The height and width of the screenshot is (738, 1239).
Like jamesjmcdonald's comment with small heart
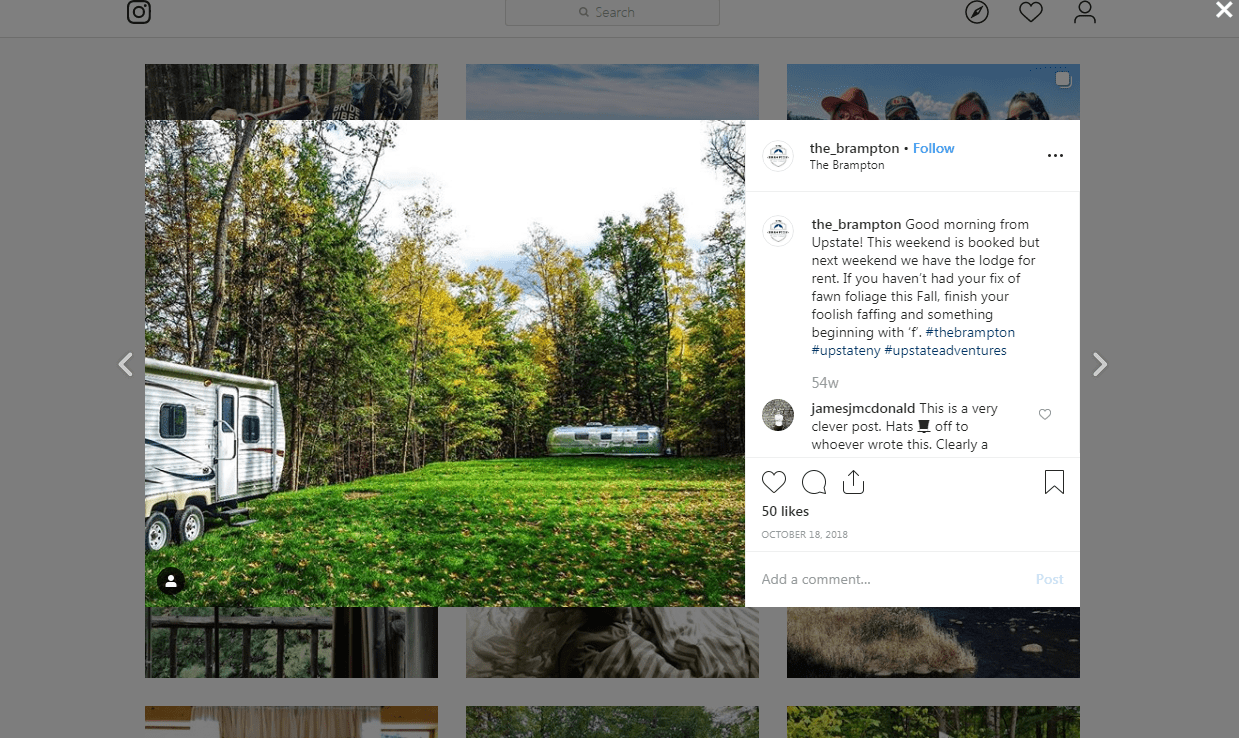pos(1045,414)
